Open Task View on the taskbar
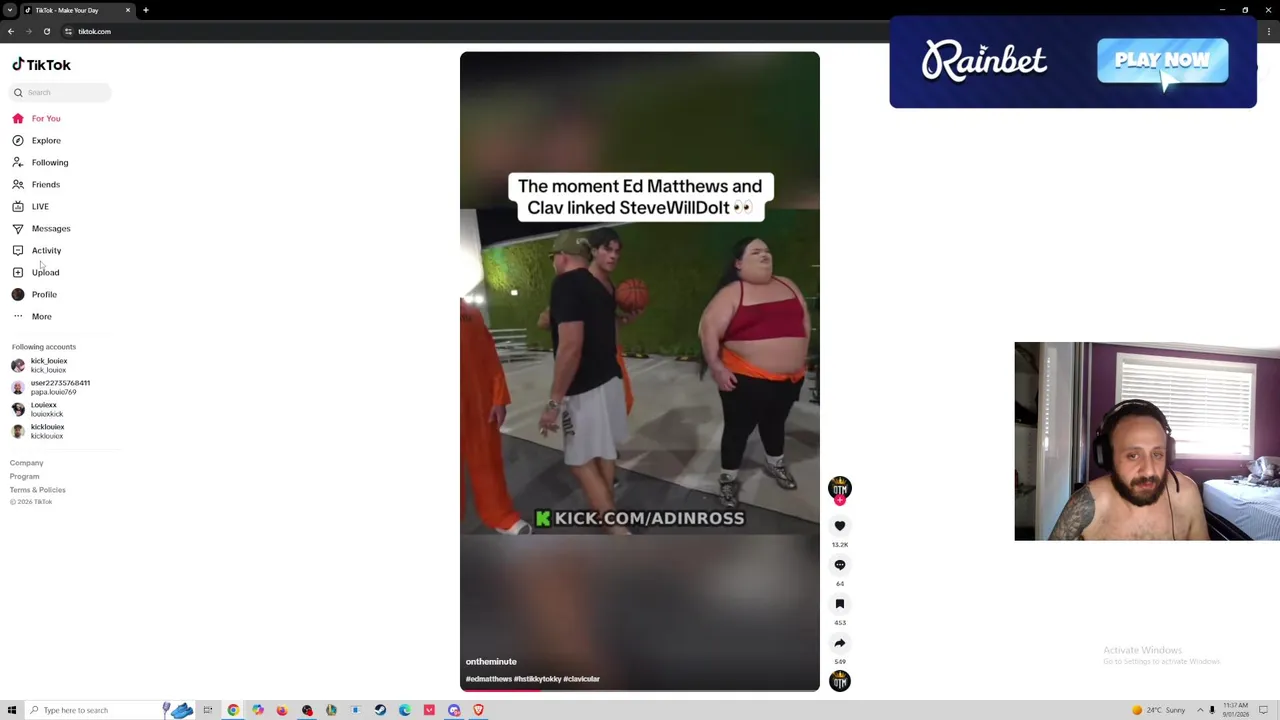Screen dimensions: 1280x720 click(x=208, y=710)
